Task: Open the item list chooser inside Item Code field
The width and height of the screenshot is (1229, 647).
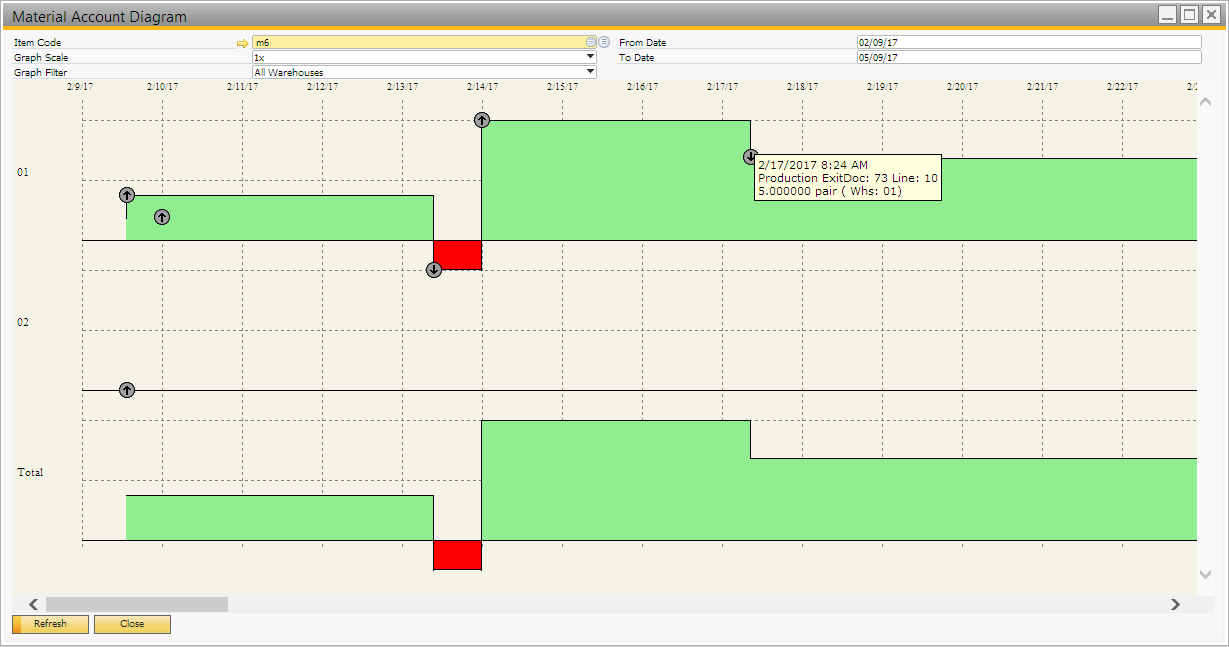Action: click(x=590, y=42)
